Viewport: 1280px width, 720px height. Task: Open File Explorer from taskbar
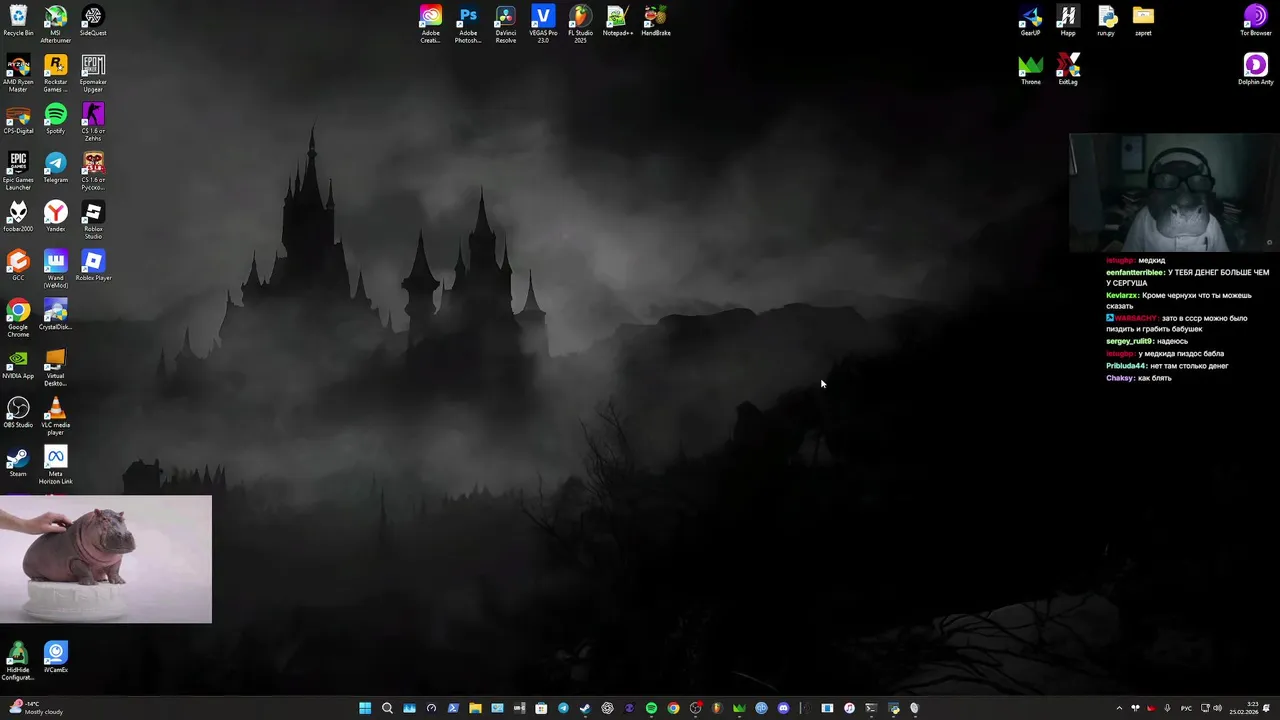(475, 708)
